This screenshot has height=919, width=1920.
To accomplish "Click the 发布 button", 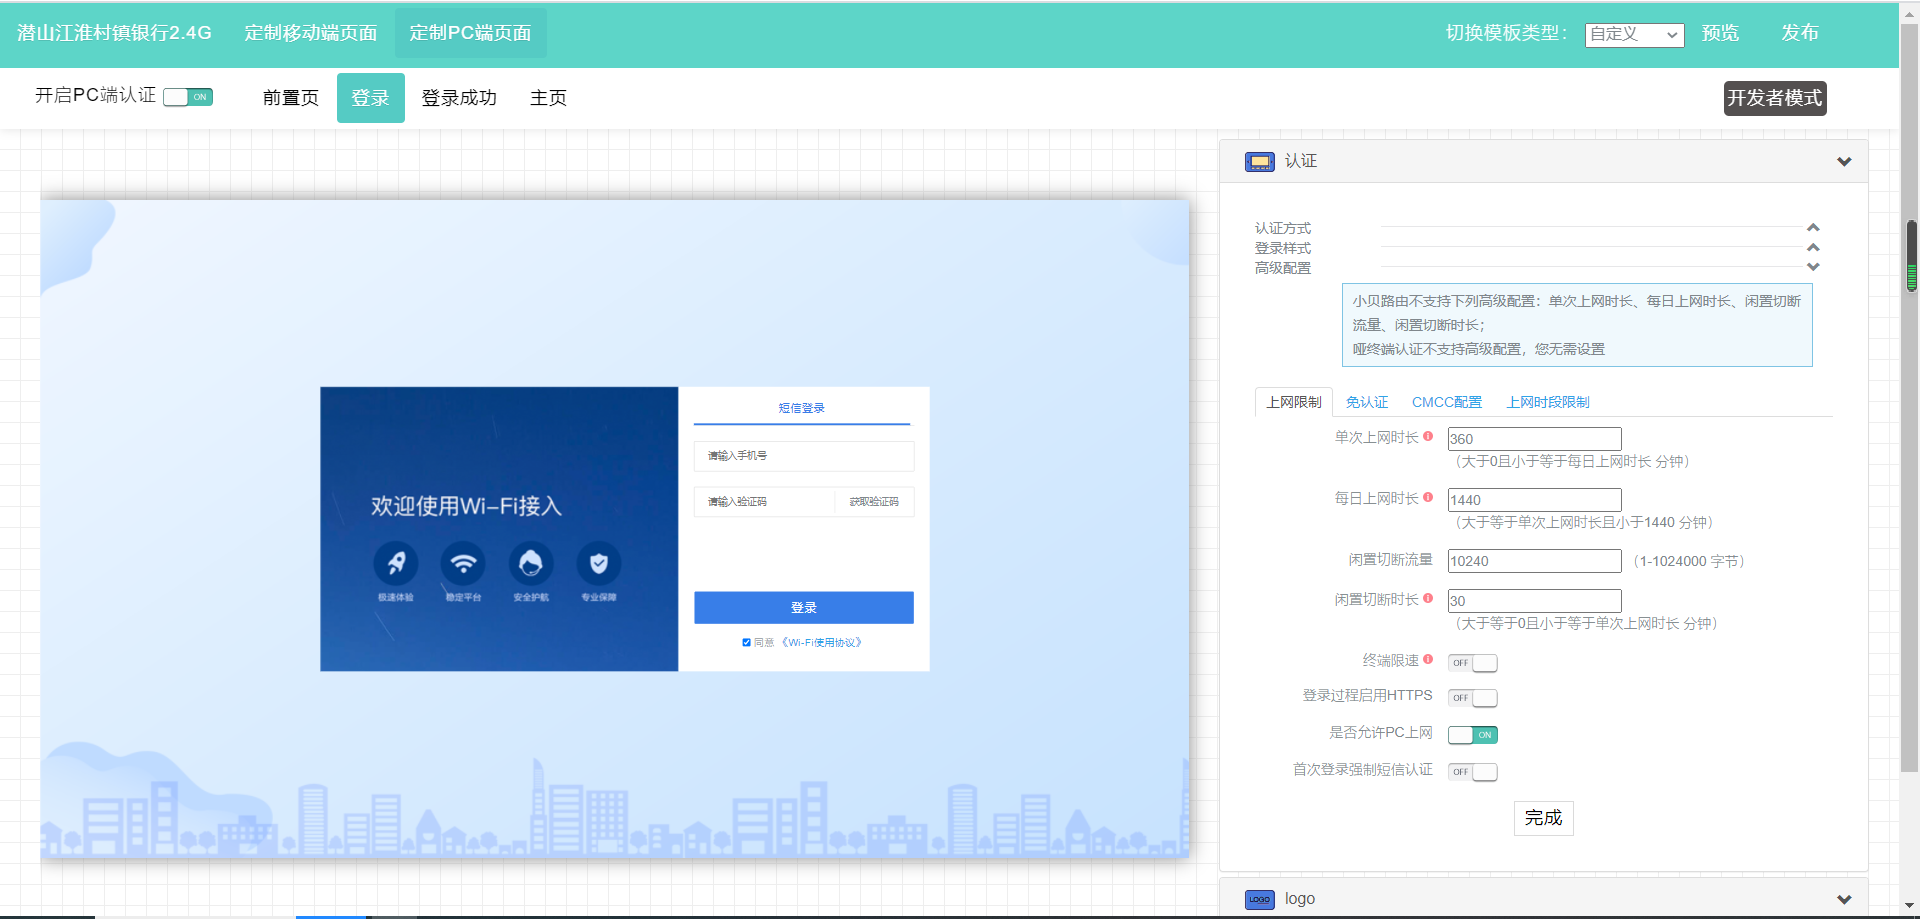I will coord(1800,33).
